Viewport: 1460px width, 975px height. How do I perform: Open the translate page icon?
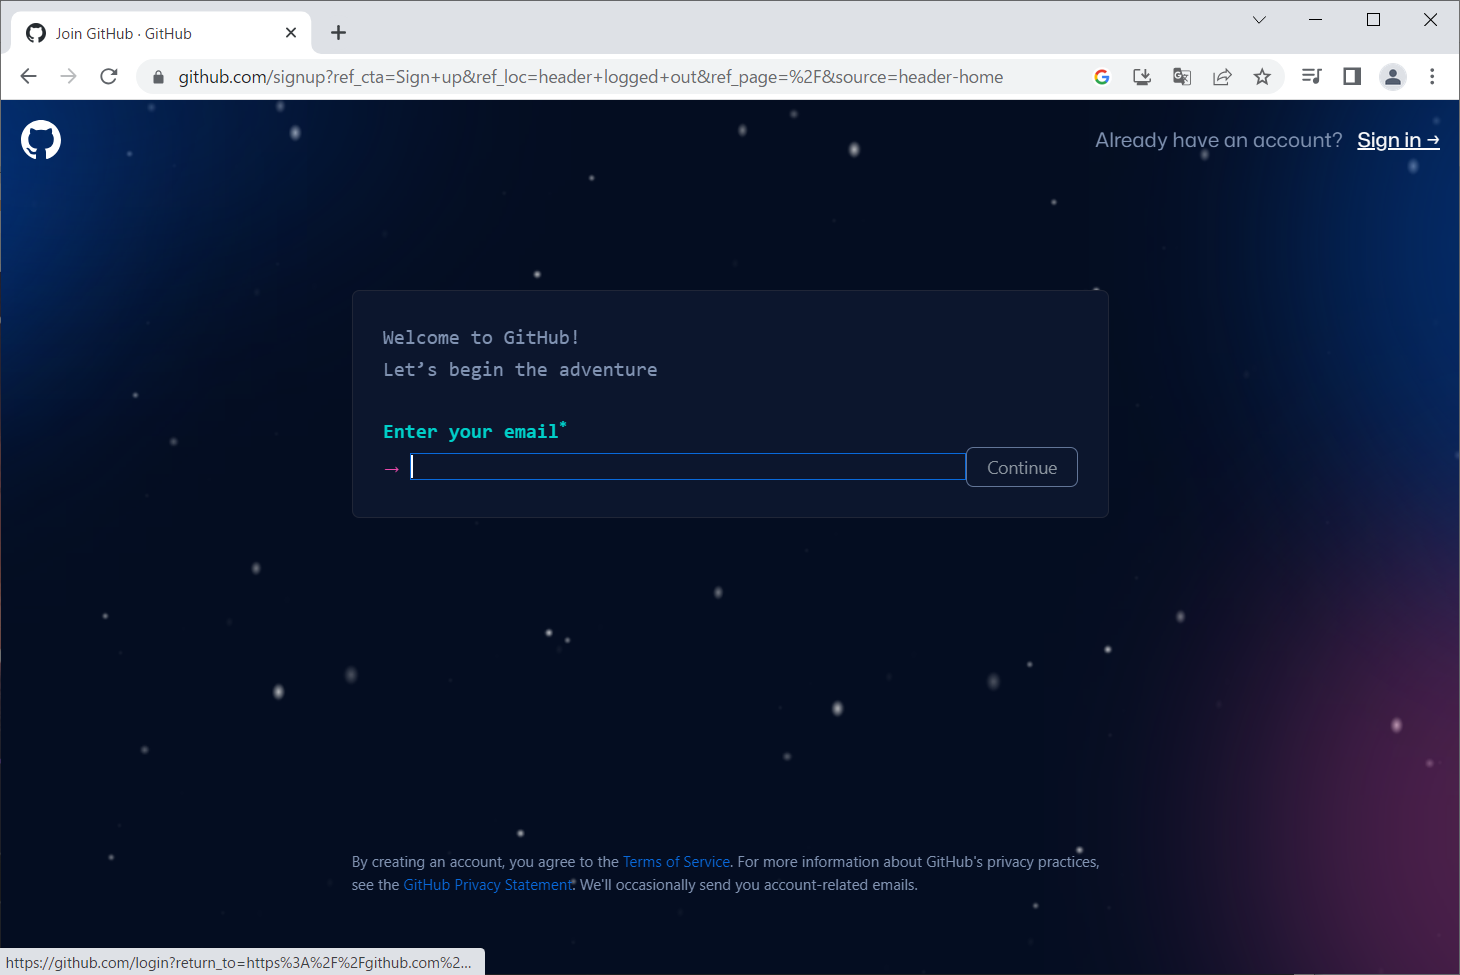(x=1182, y=77)
